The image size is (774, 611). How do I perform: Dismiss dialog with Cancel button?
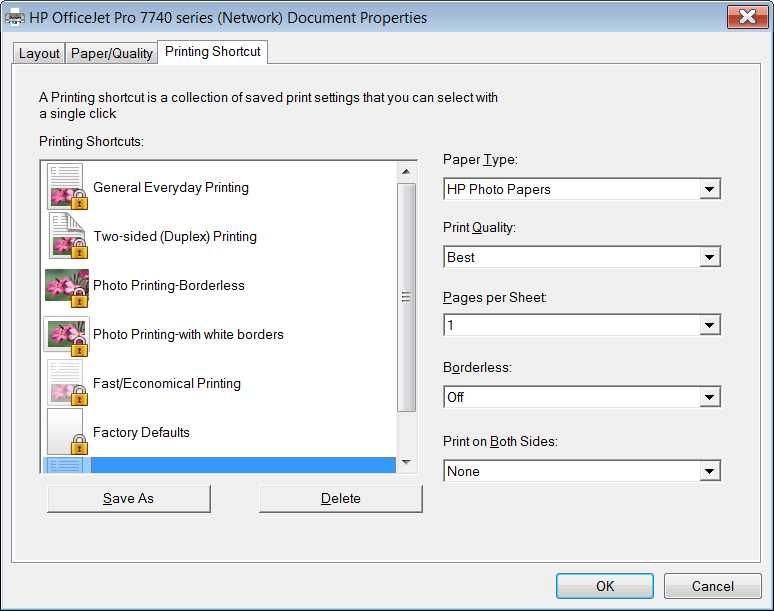[x=712, y=586]
